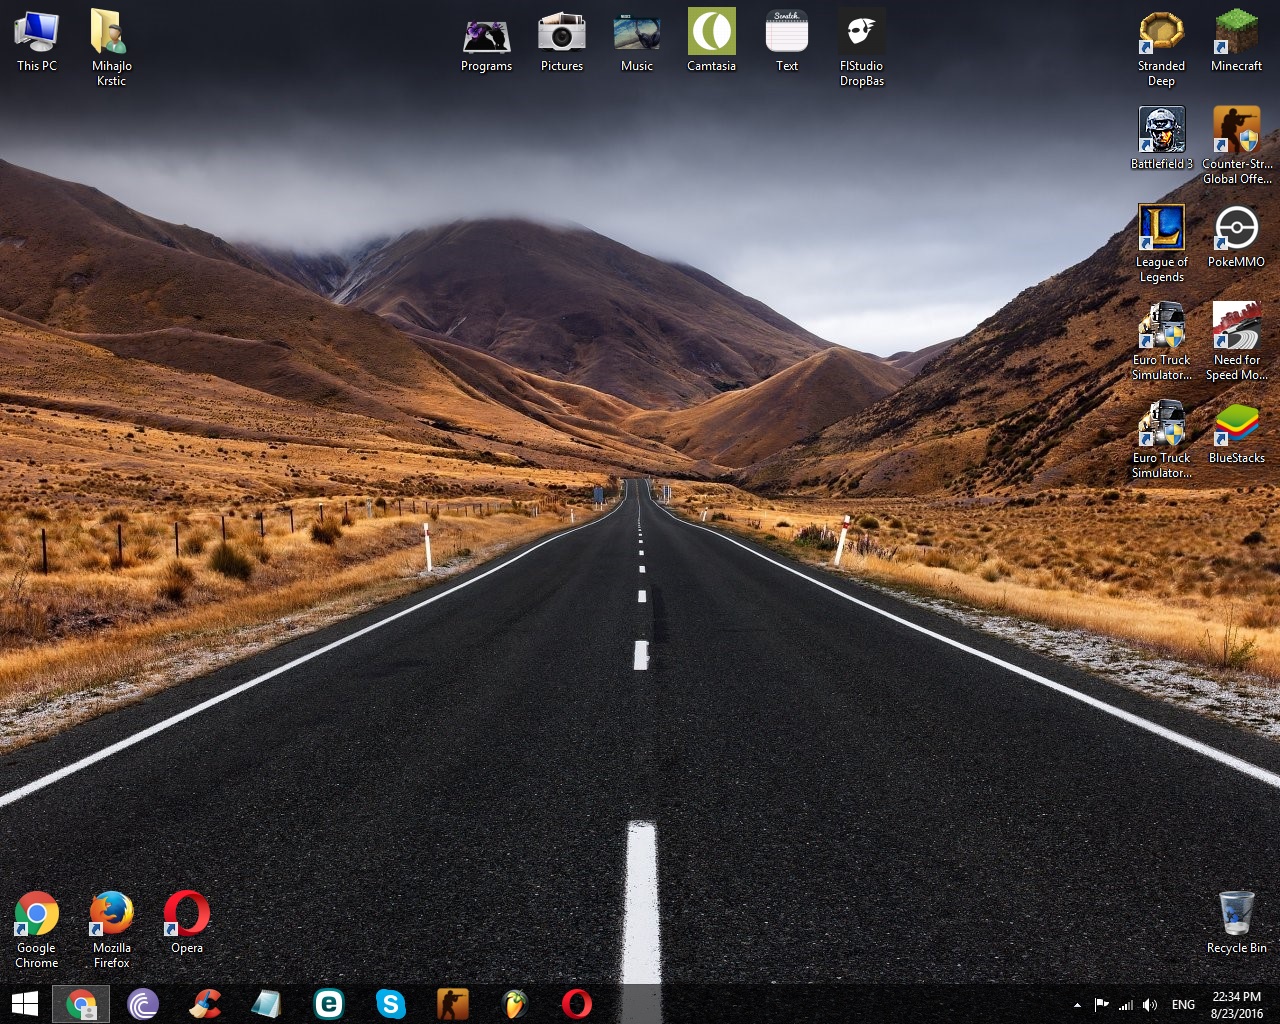Launch Skype from the taskbar
1280x1024 pixels.
[x=391, y=1004]
